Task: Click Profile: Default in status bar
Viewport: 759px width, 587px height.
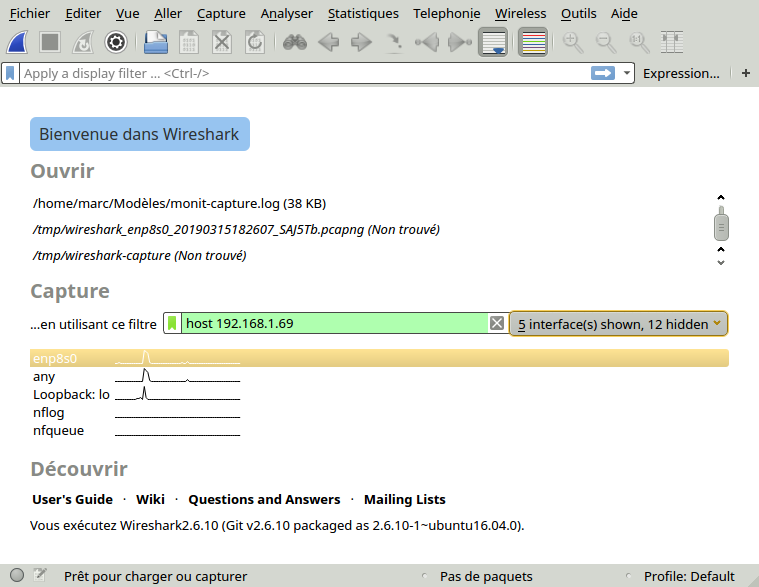Action: 689,576
